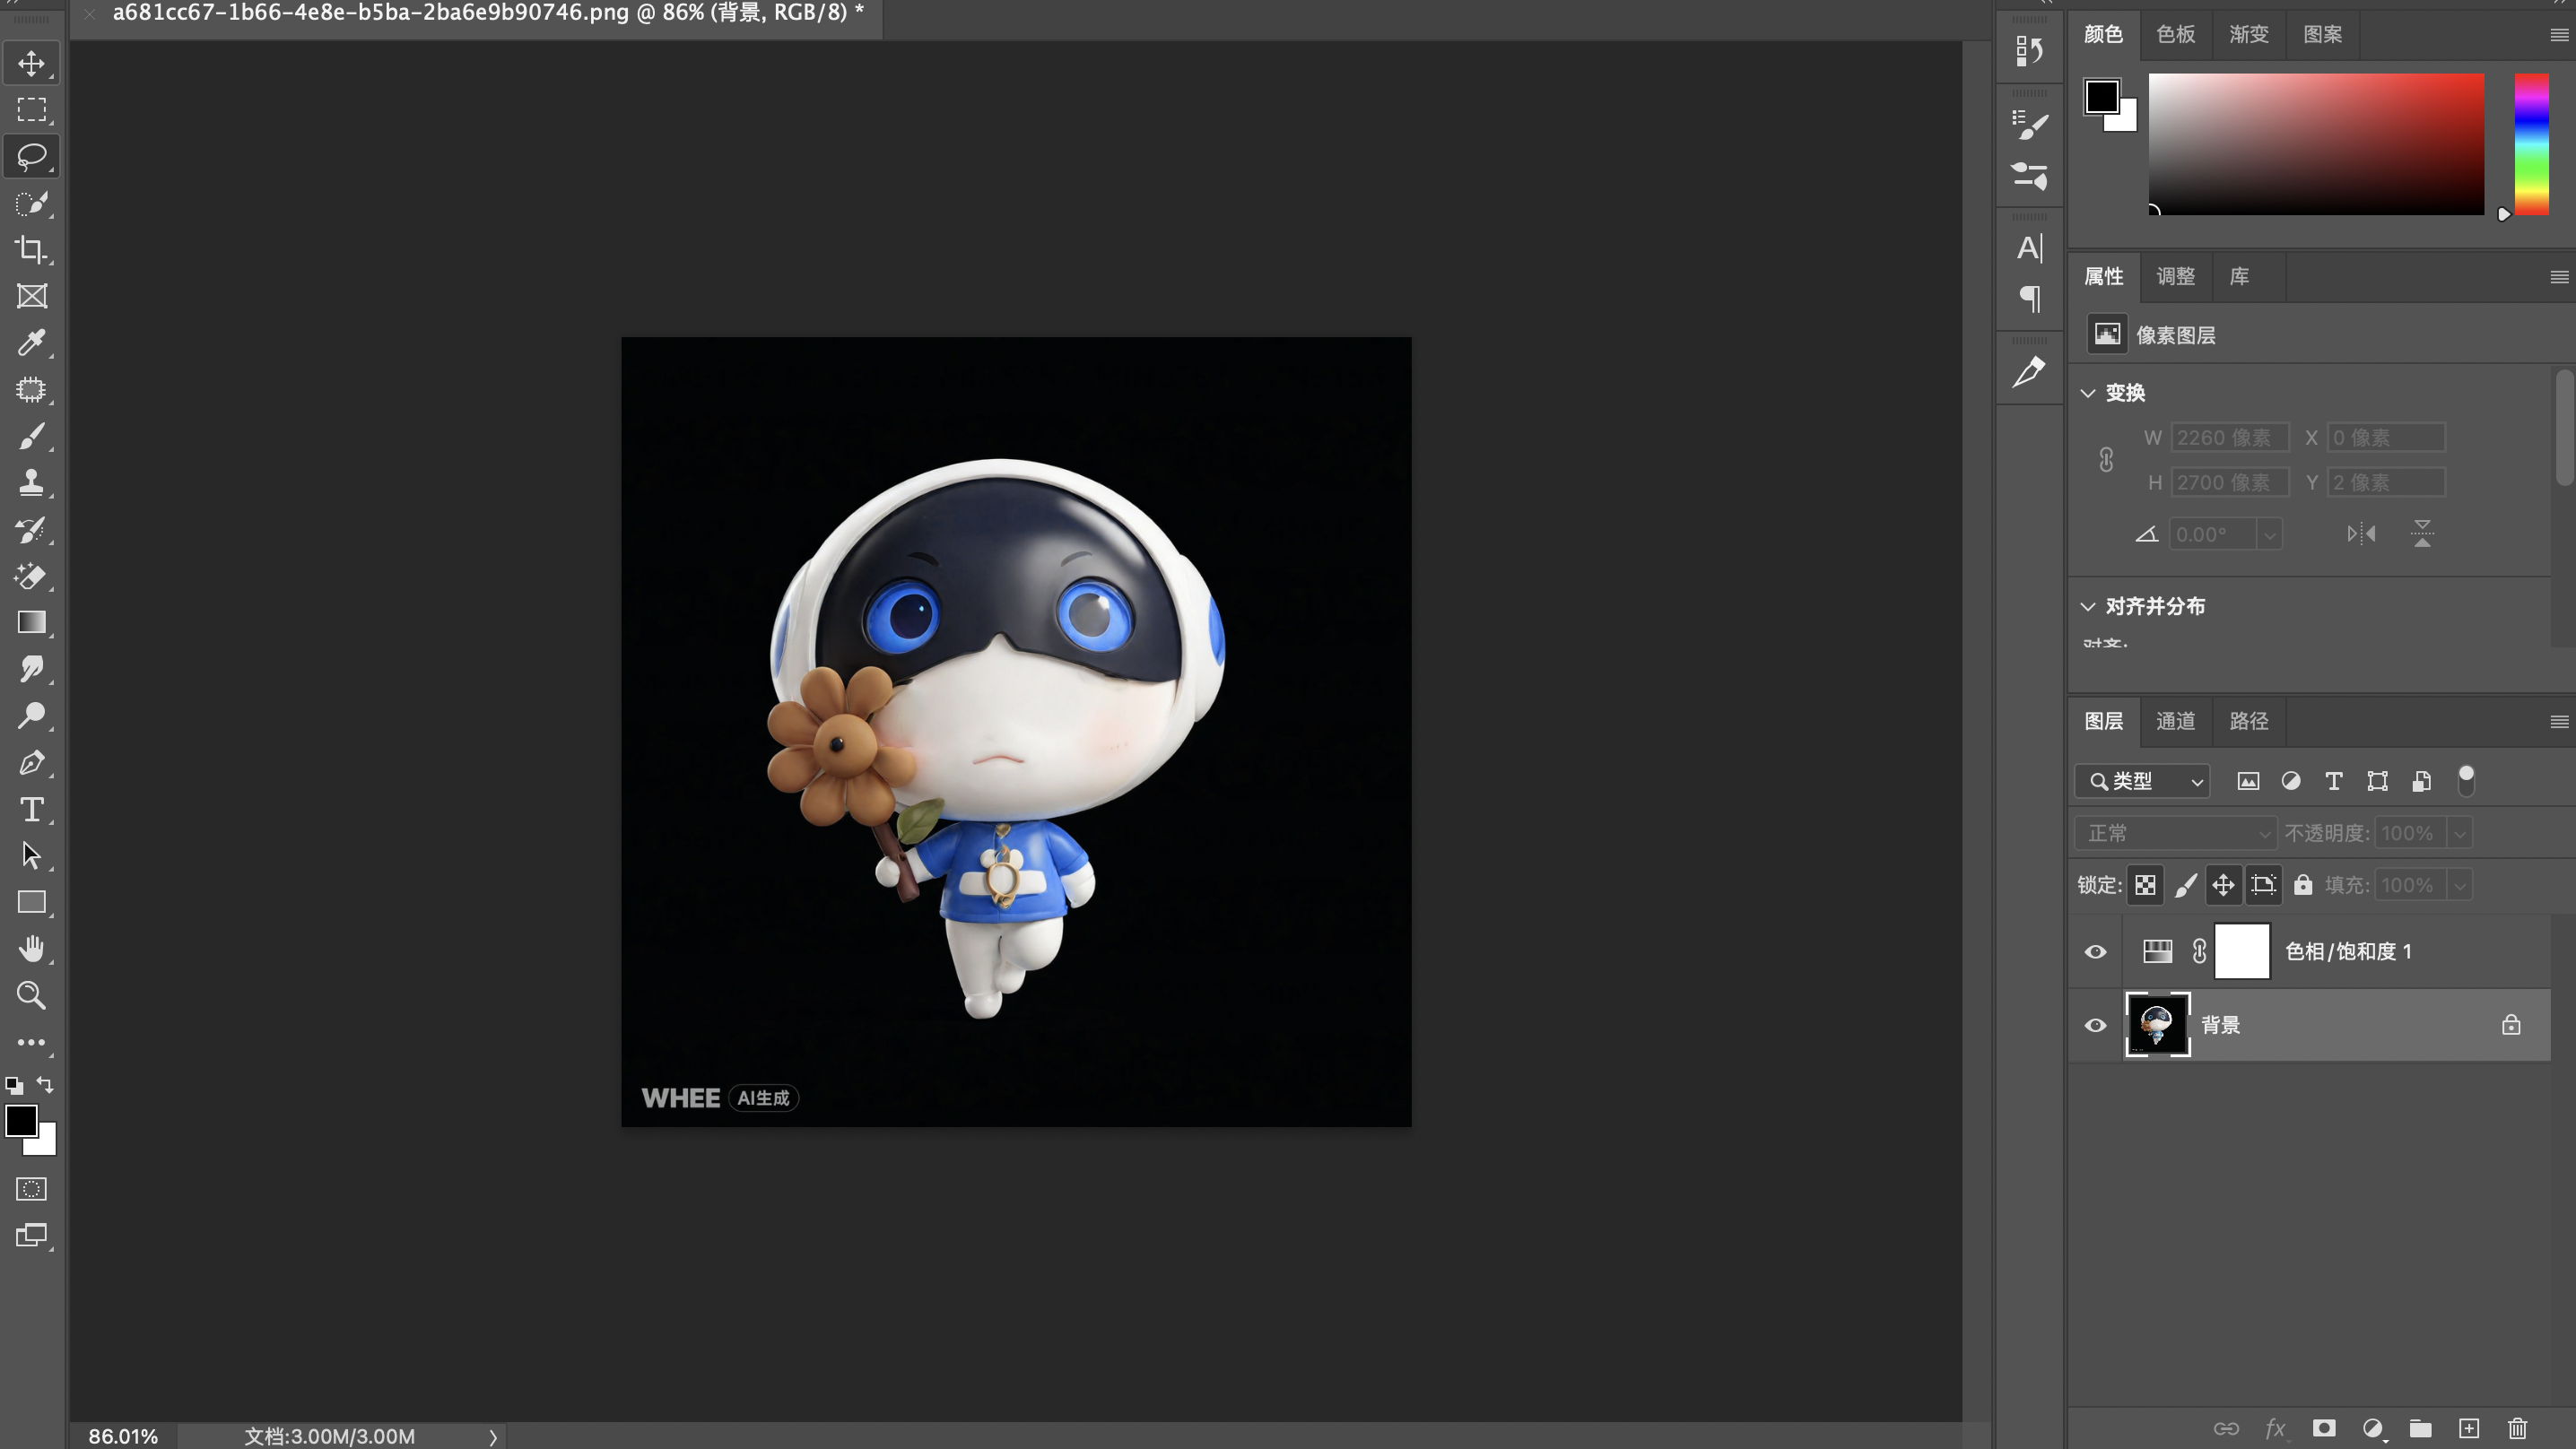Select the Move tool
The height and width of the screenshot is (1449, 2576).
tap(31, 63)
